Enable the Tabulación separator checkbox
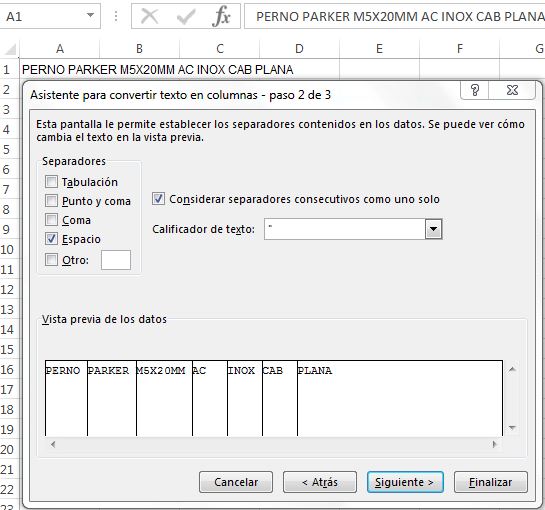 (51, 181)
